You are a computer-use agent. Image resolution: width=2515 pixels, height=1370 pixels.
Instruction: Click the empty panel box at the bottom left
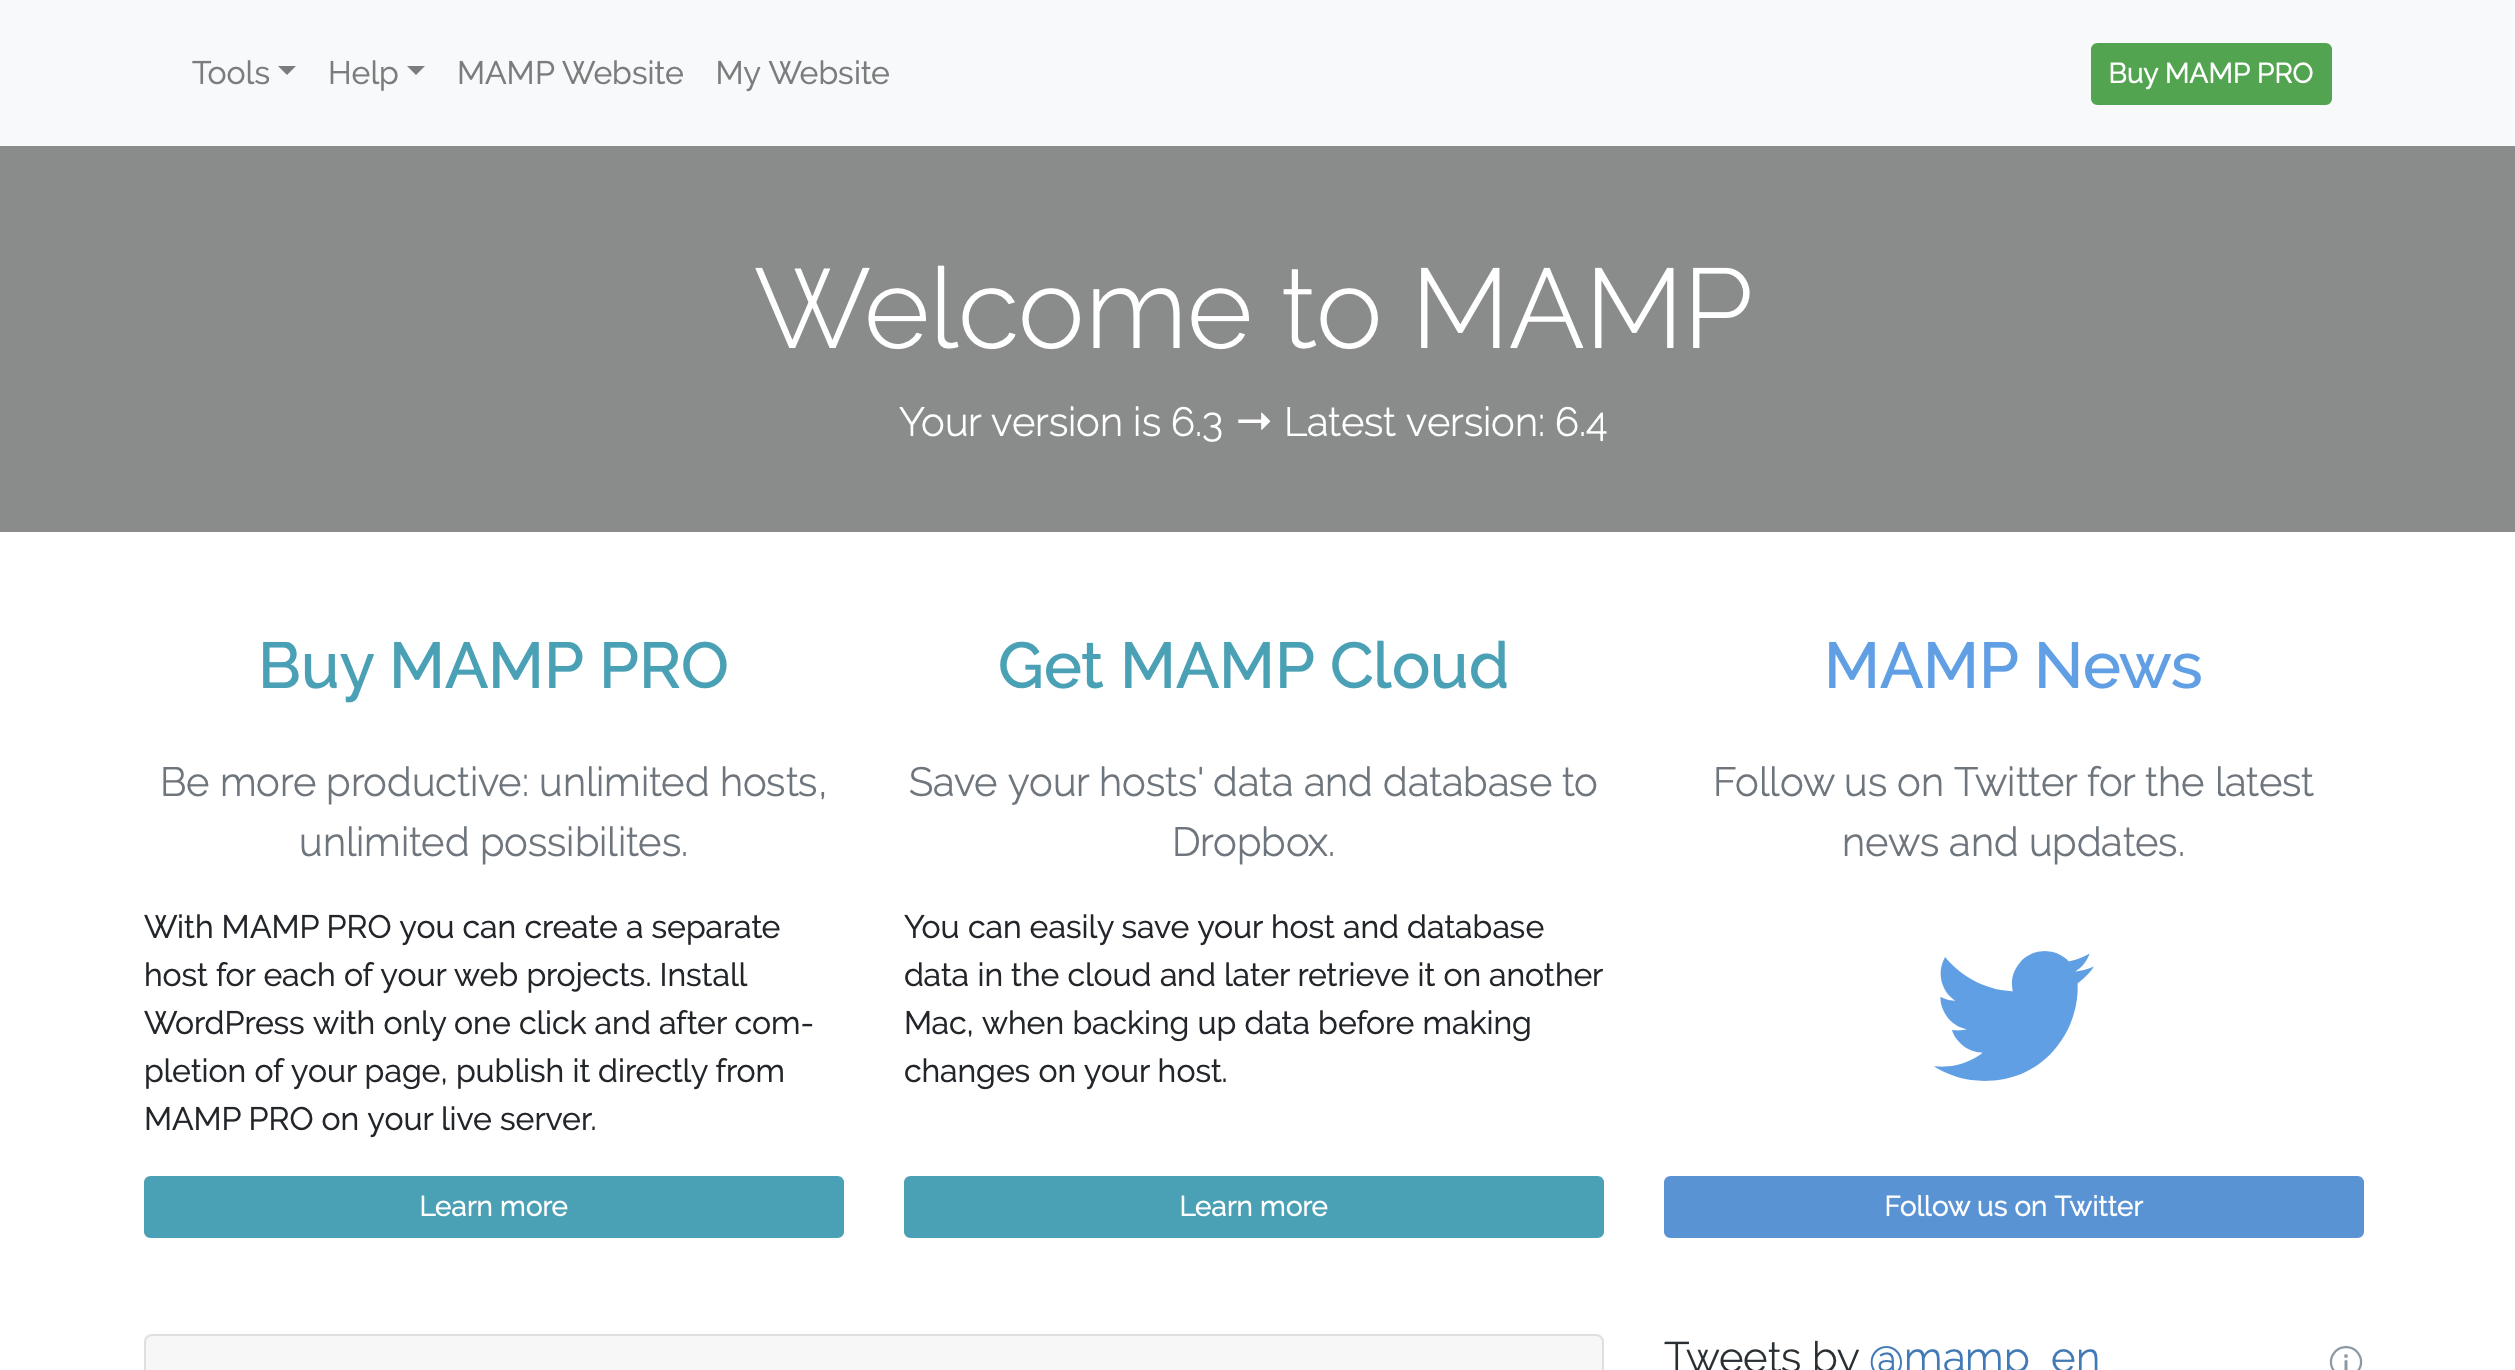point(874,1352)
